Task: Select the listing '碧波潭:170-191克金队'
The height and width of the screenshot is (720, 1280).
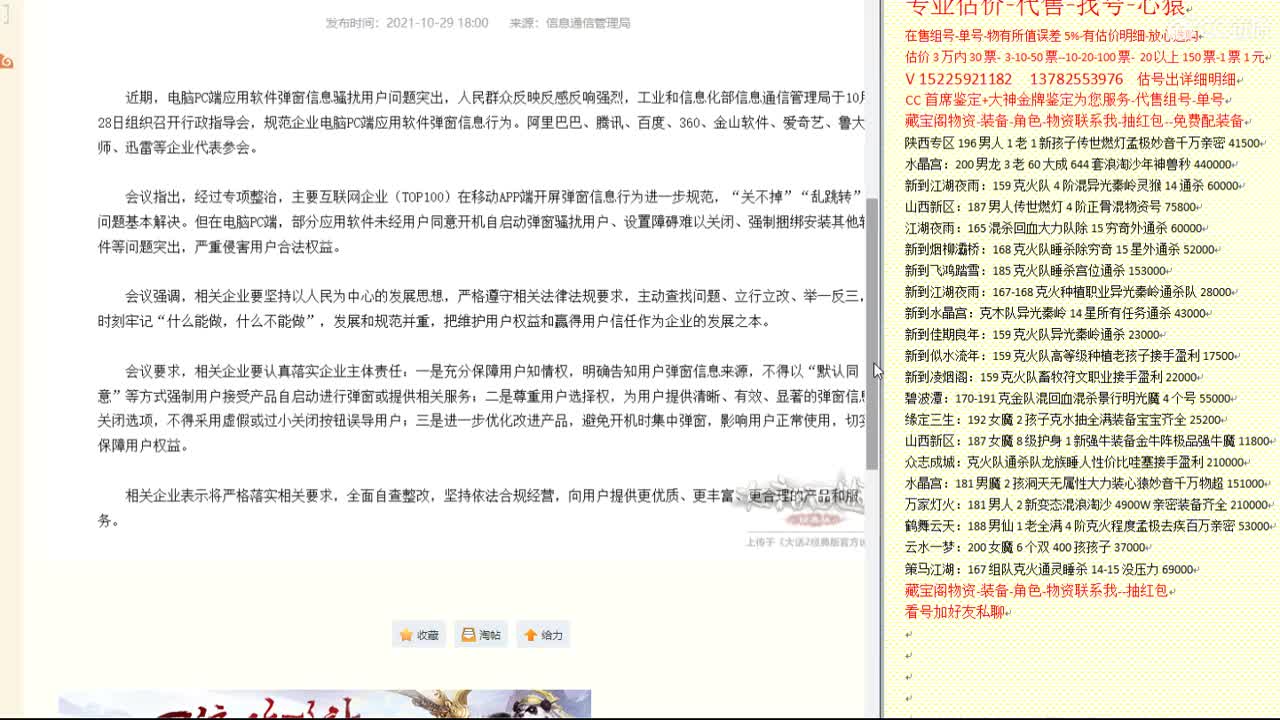Action: [x=1069, y=398]
